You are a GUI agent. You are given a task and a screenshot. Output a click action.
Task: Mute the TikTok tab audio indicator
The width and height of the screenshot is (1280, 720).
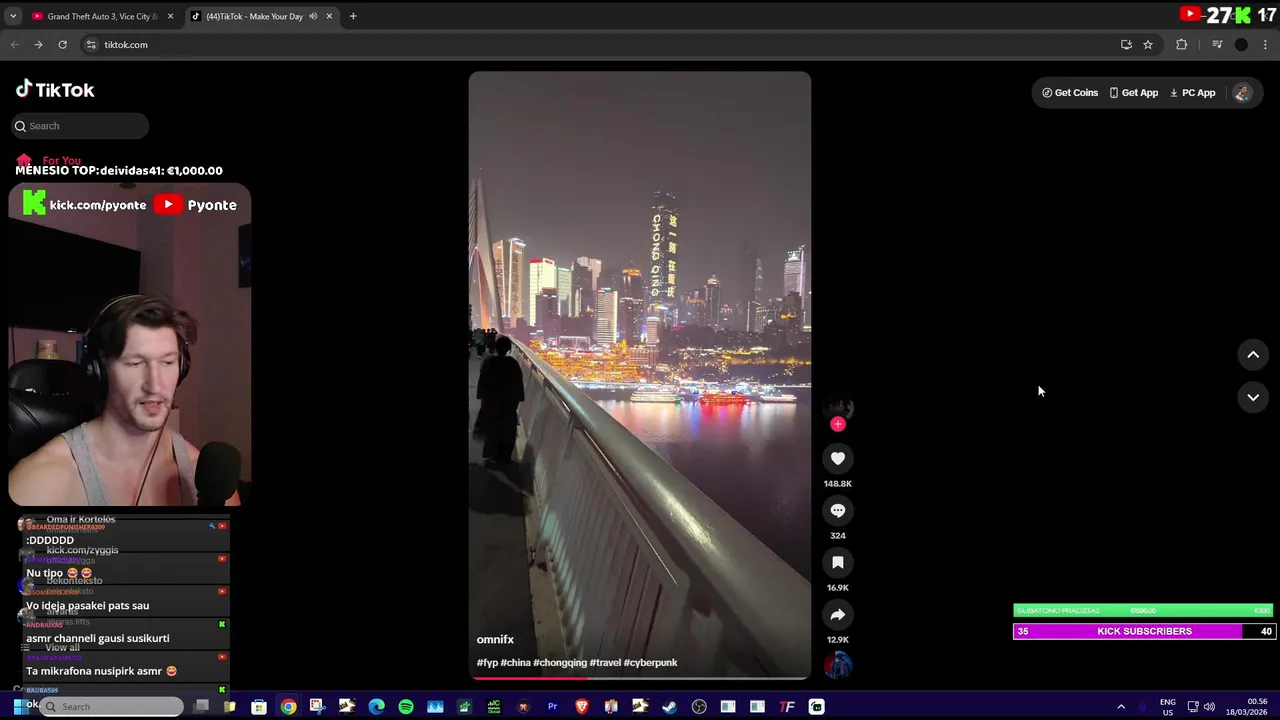[313, 16]
